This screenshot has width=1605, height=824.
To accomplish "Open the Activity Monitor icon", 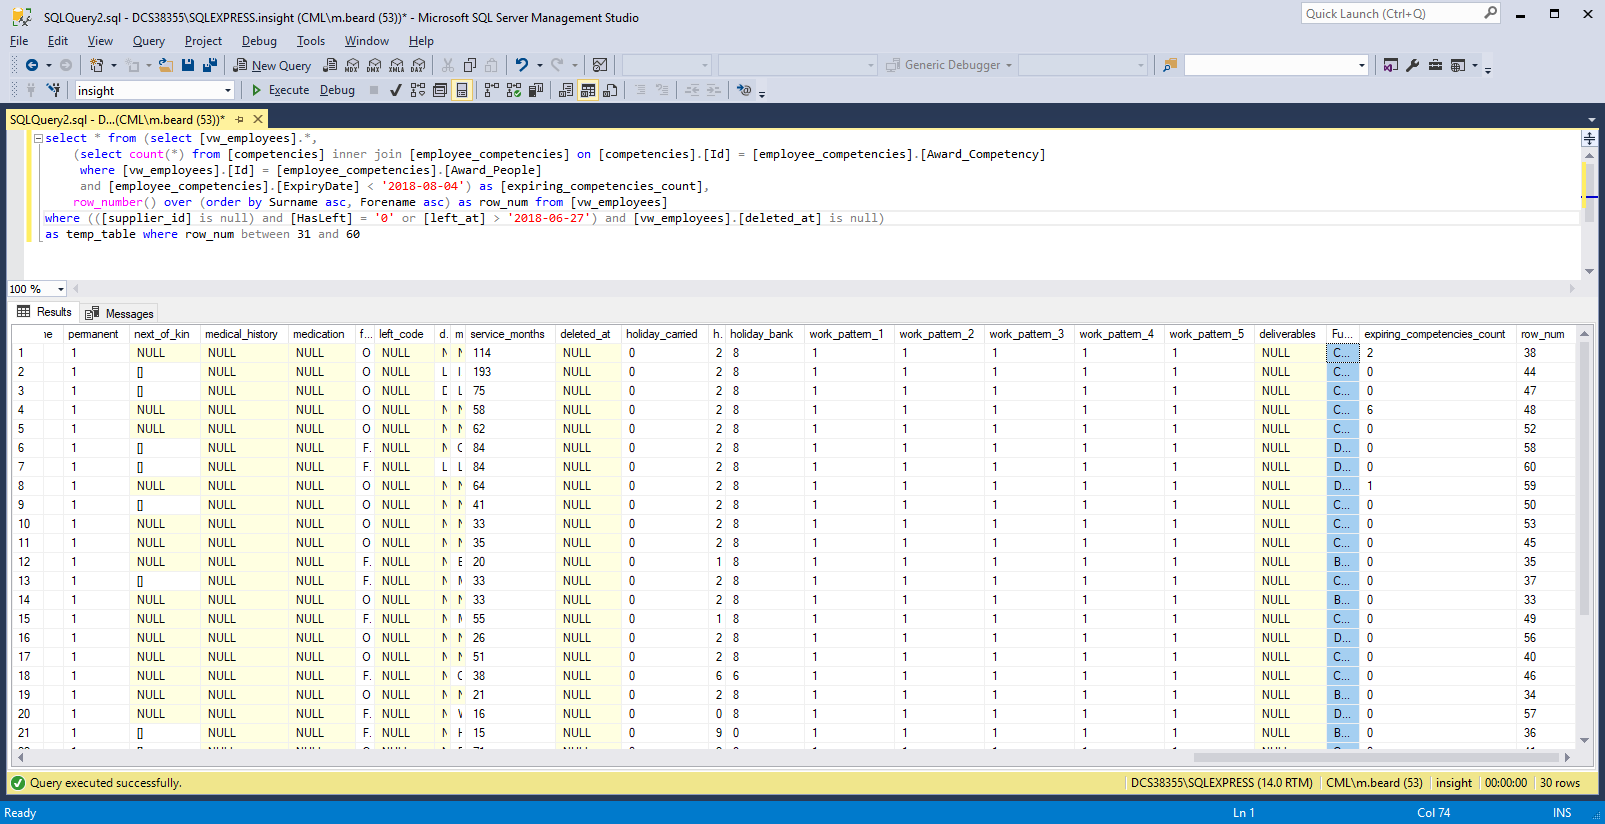I will pos(600,65).
